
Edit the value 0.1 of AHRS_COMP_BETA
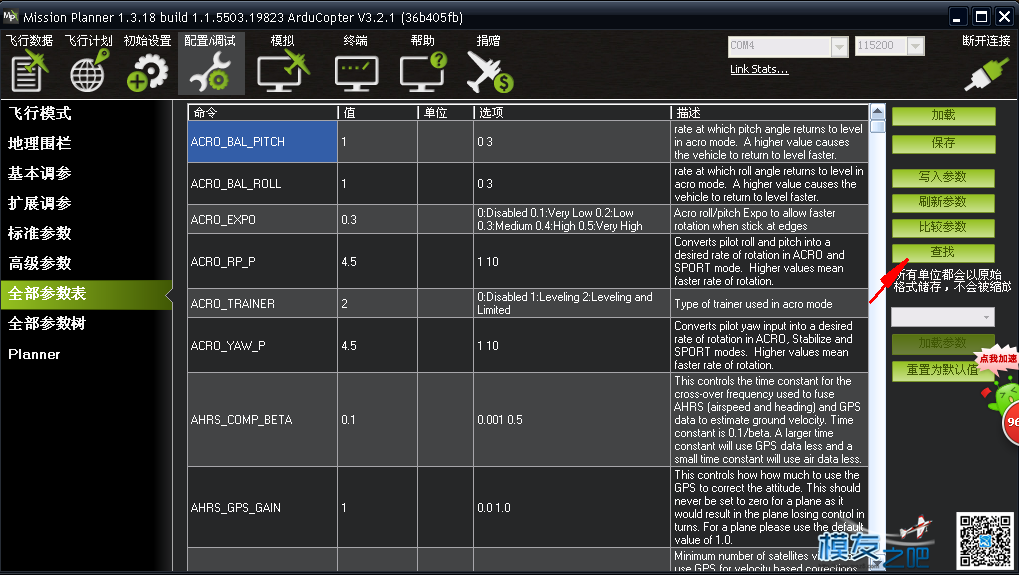click(x=378, y=420)
